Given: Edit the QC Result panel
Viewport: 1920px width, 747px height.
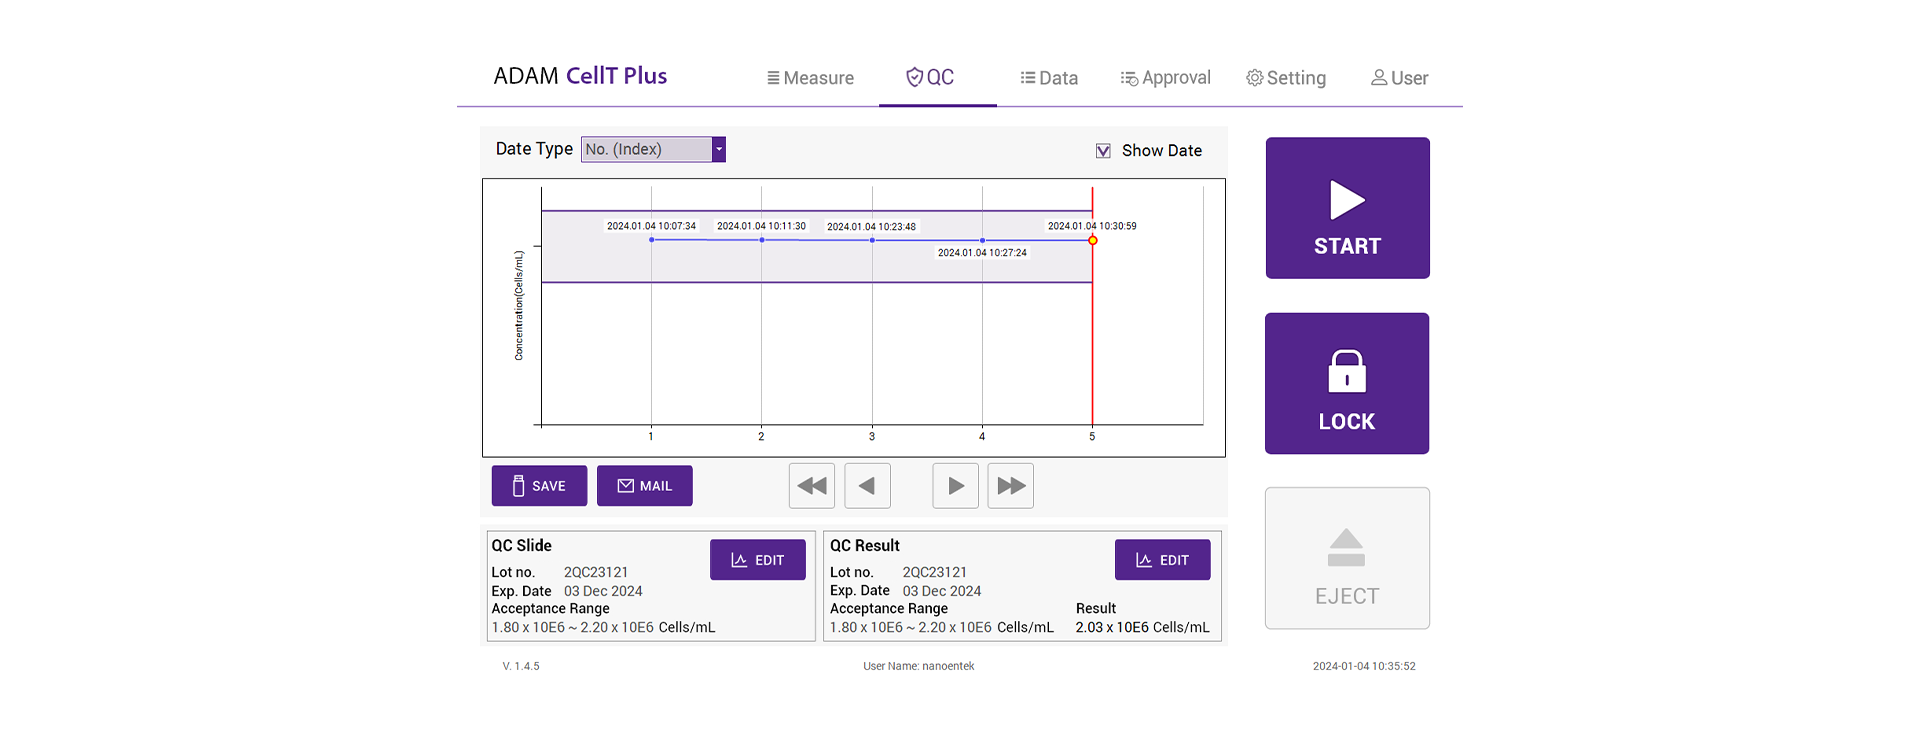Looking at the screenshot, I should (x=1162, y=560).
